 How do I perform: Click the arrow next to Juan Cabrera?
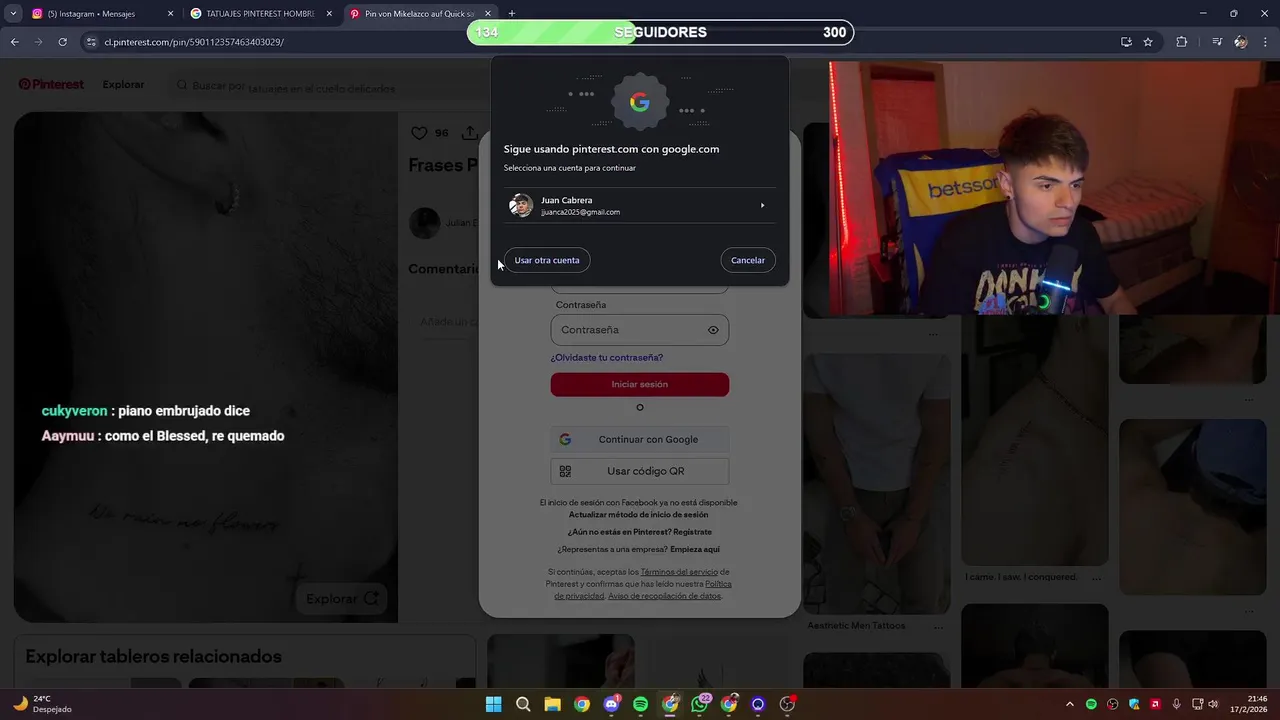coord(762,205)
